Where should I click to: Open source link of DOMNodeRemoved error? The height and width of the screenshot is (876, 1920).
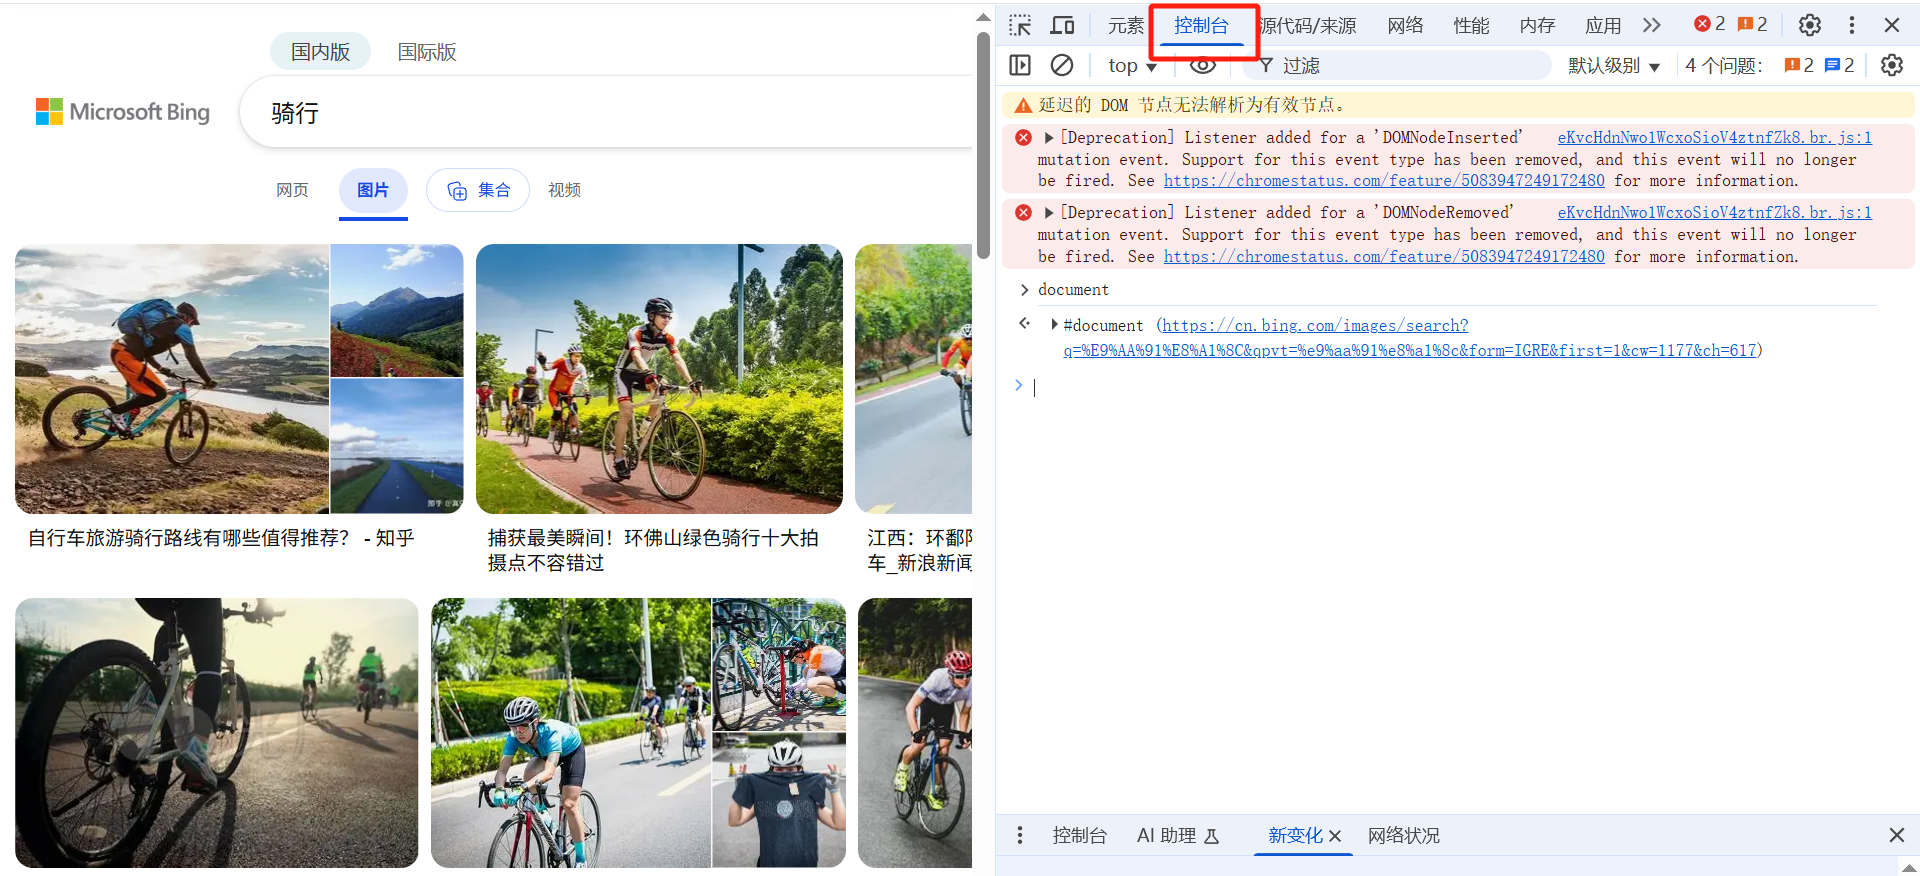[1714, 213]
